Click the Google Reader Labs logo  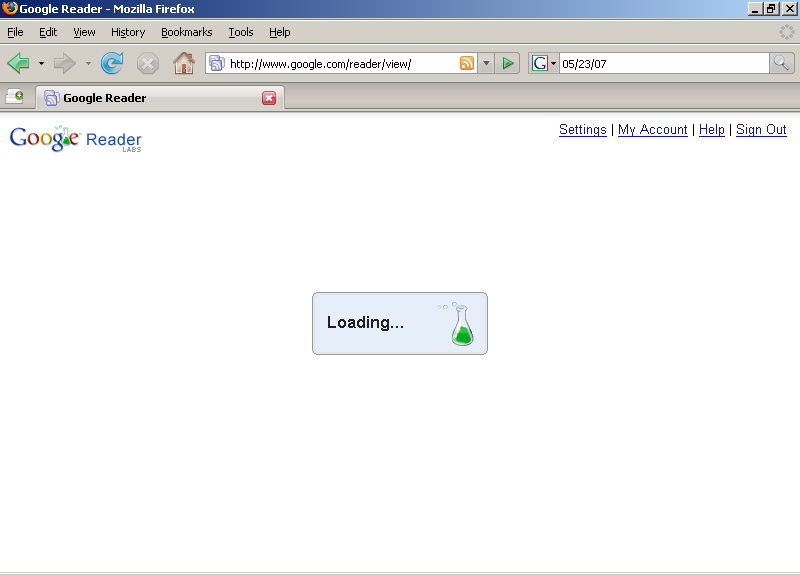click(x=76, y=139)
